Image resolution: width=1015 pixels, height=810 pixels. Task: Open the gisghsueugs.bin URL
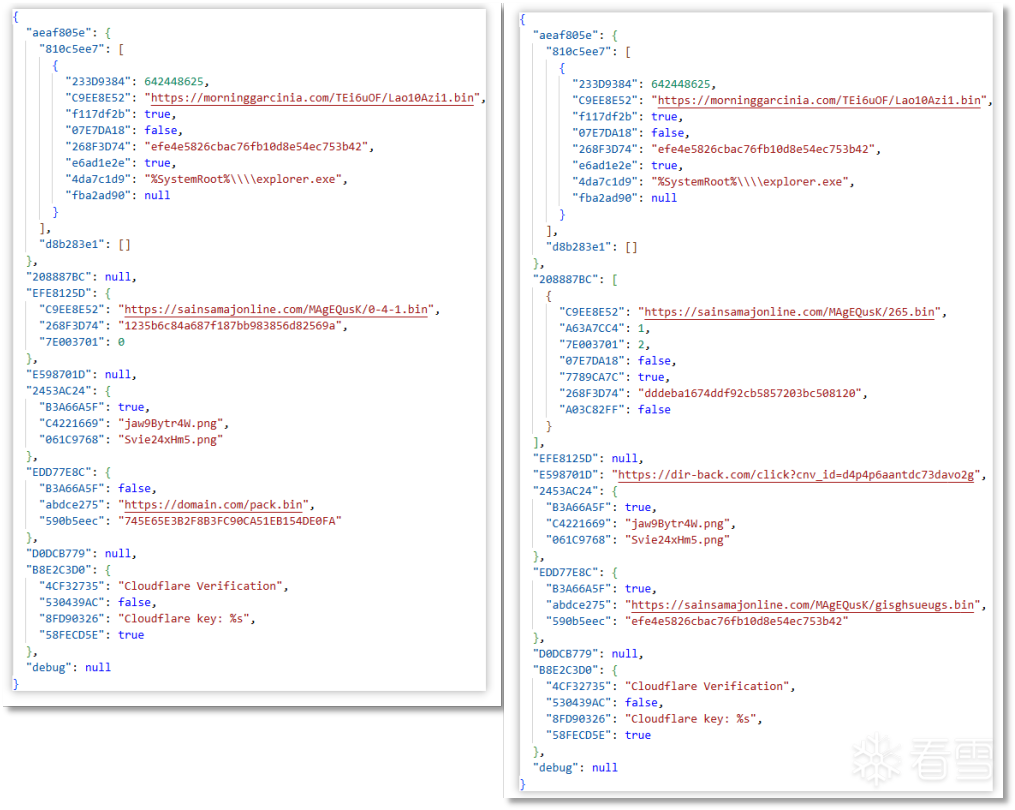(803, 605)
